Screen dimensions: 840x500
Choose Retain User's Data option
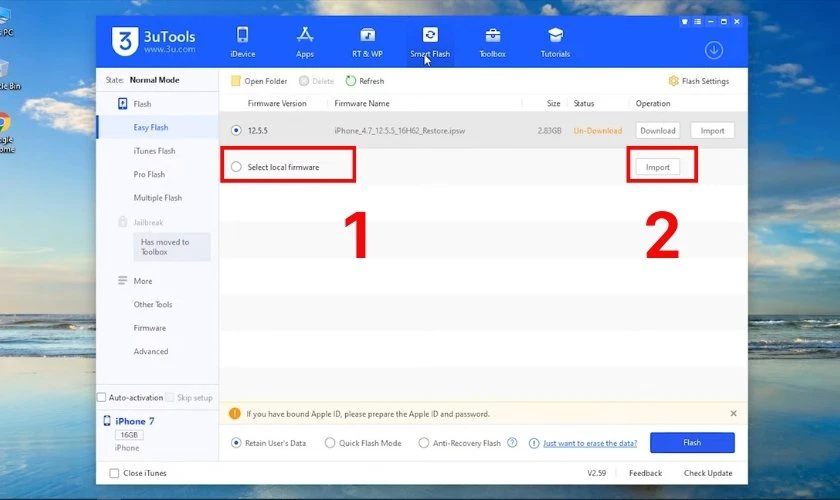pos(236,443)
